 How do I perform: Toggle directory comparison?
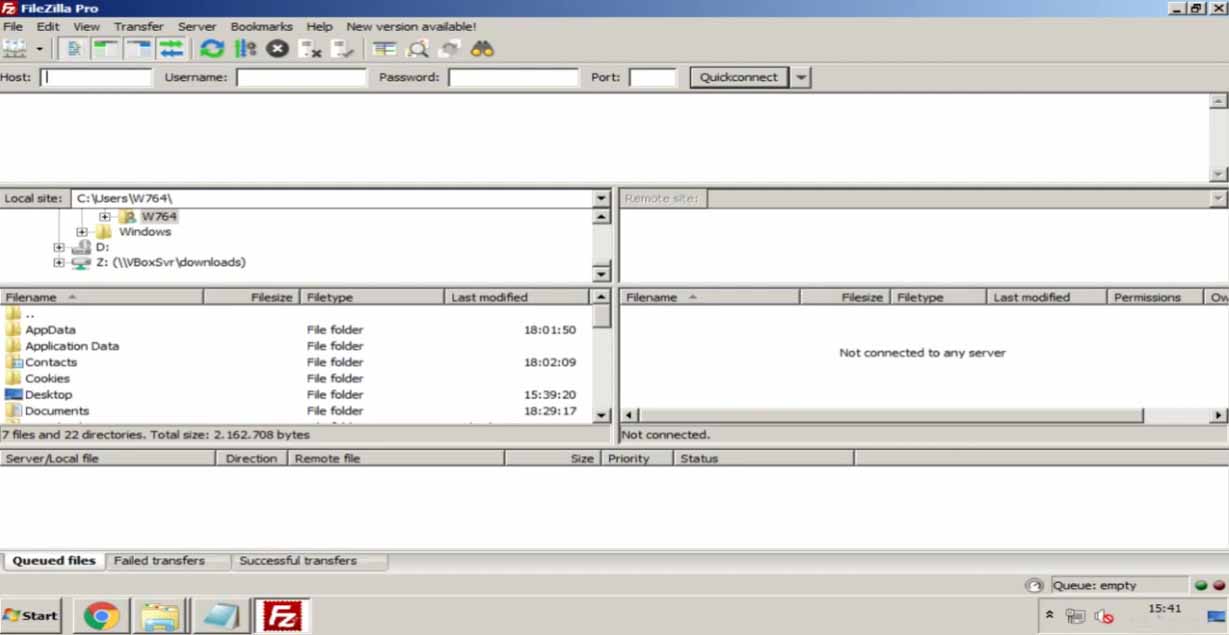pos(417,48)
